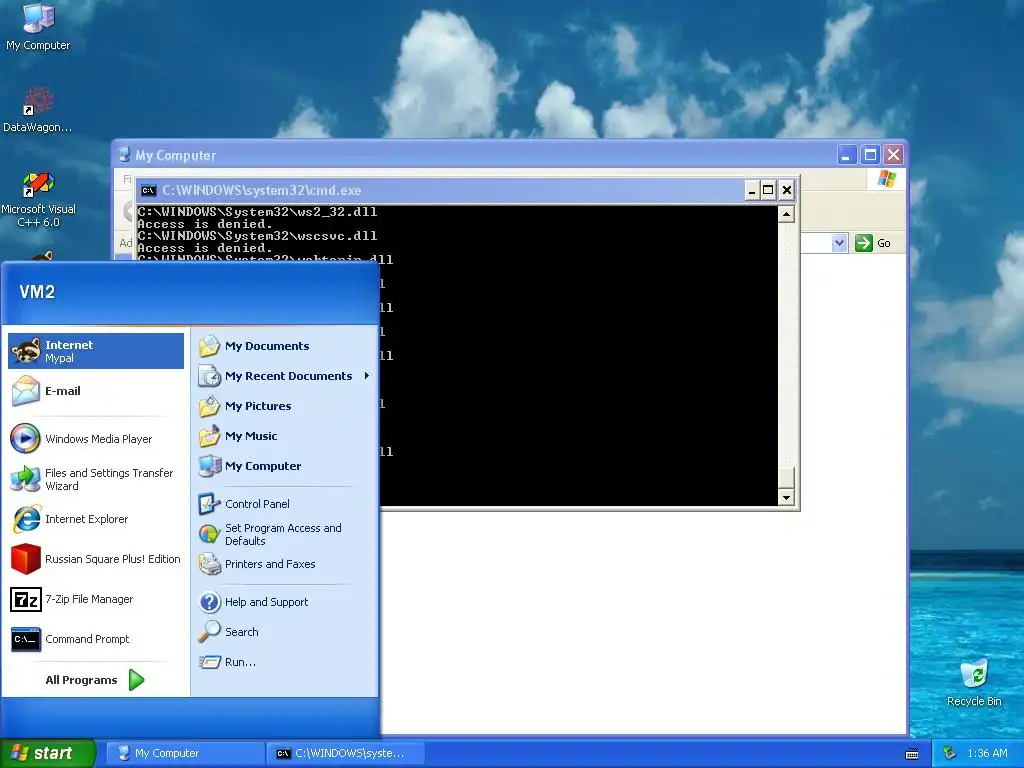Open Set Program Access and Defaults
Image resolution: width=1024 pixels, height=768 pixels.
(x=284, y=534)
